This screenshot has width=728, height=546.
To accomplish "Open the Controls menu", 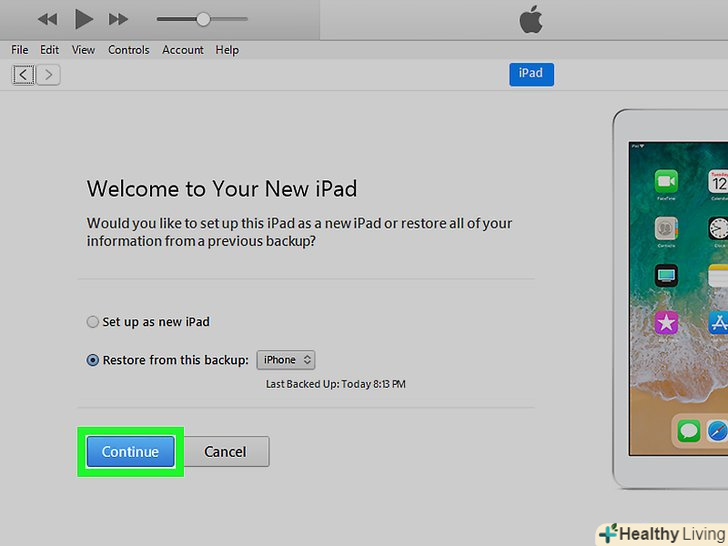I will tap(129, 50).
